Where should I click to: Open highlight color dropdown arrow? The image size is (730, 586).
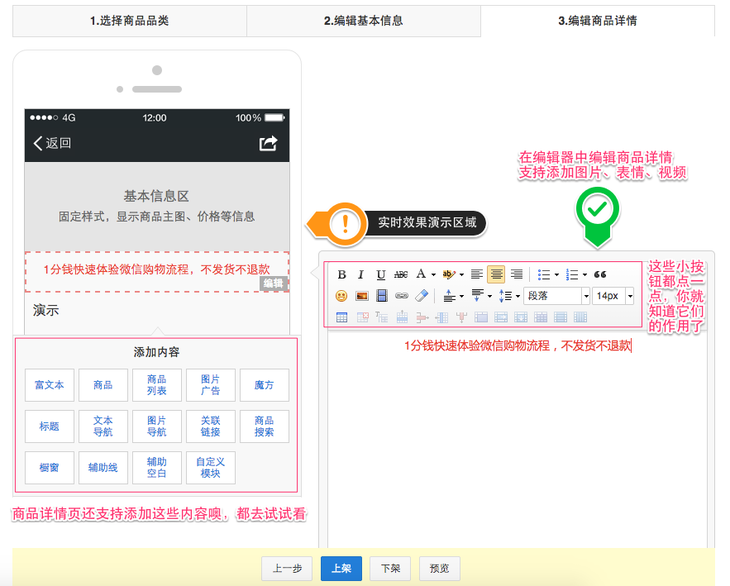(x=462, y=275)
